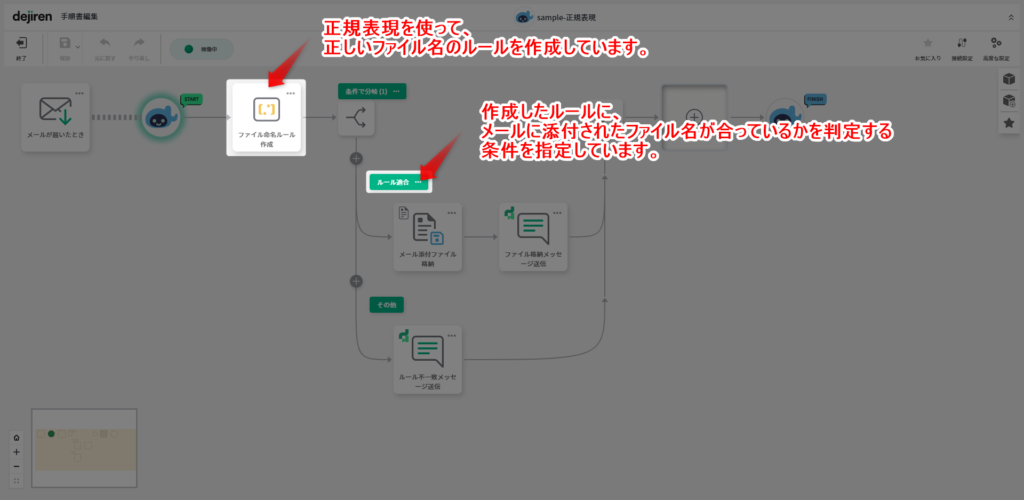Viewport: 1024px width, 500px height.
Task: Click the dejiren logo
Action: (32, 16)
